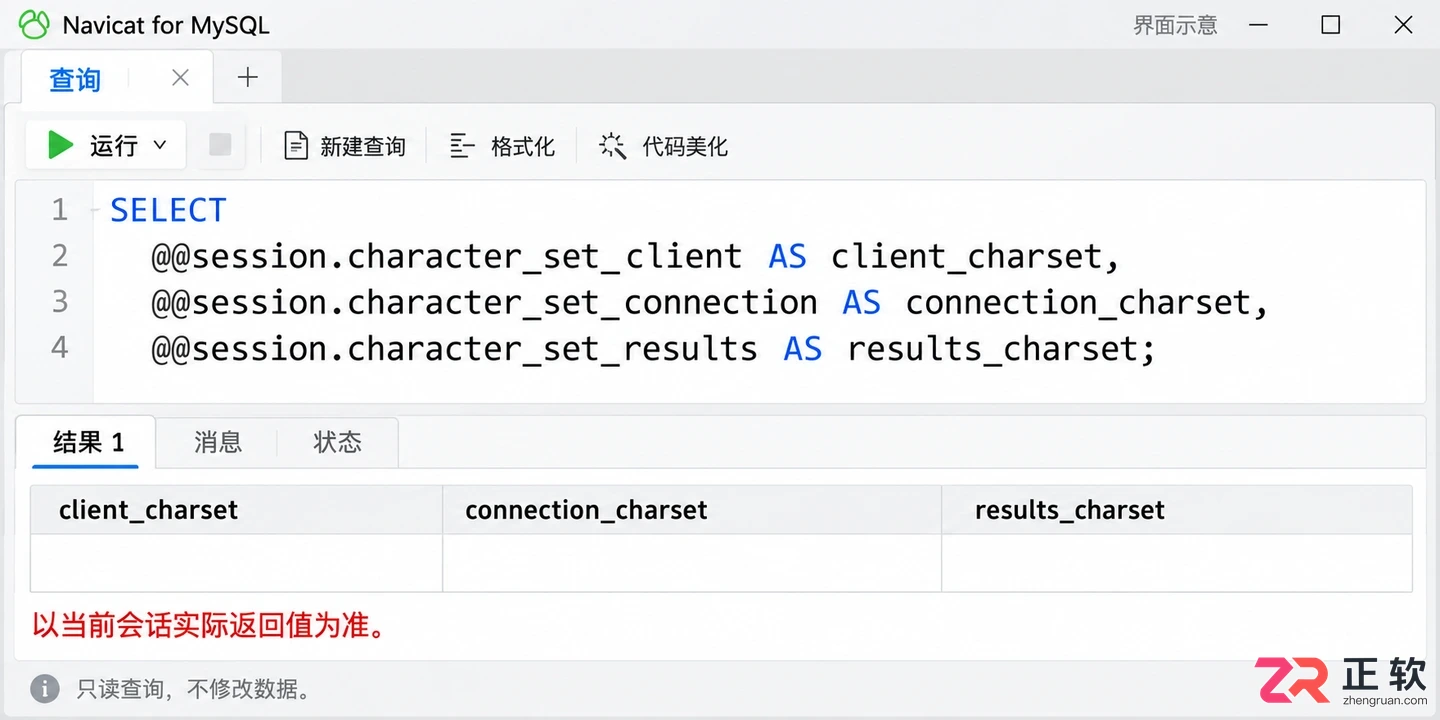Click the 新建查询 label
The image size is (1440, 720).
coord(363,147)
